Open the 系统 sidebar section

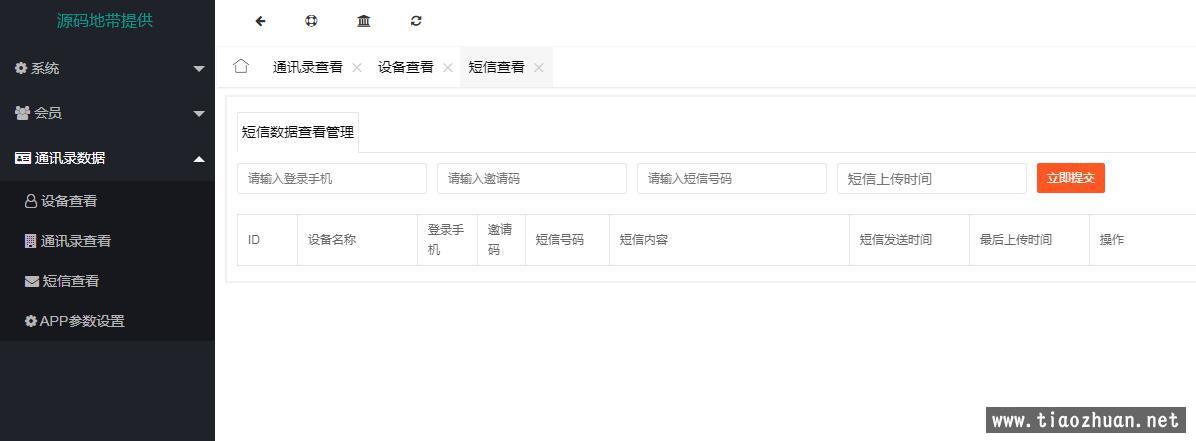[x=108, y=69]
